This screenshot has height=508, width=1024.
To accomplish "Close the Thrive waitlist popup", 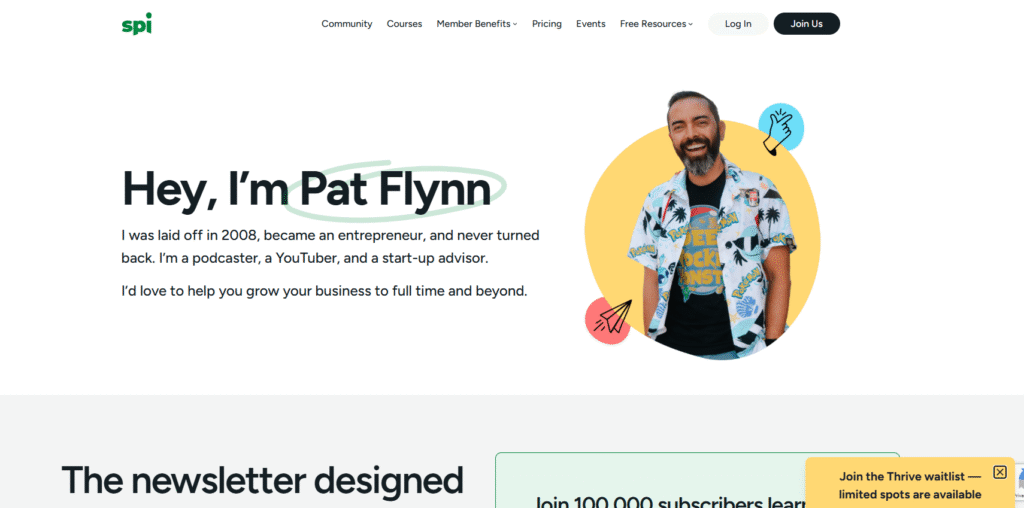I will click(1000, 472).
